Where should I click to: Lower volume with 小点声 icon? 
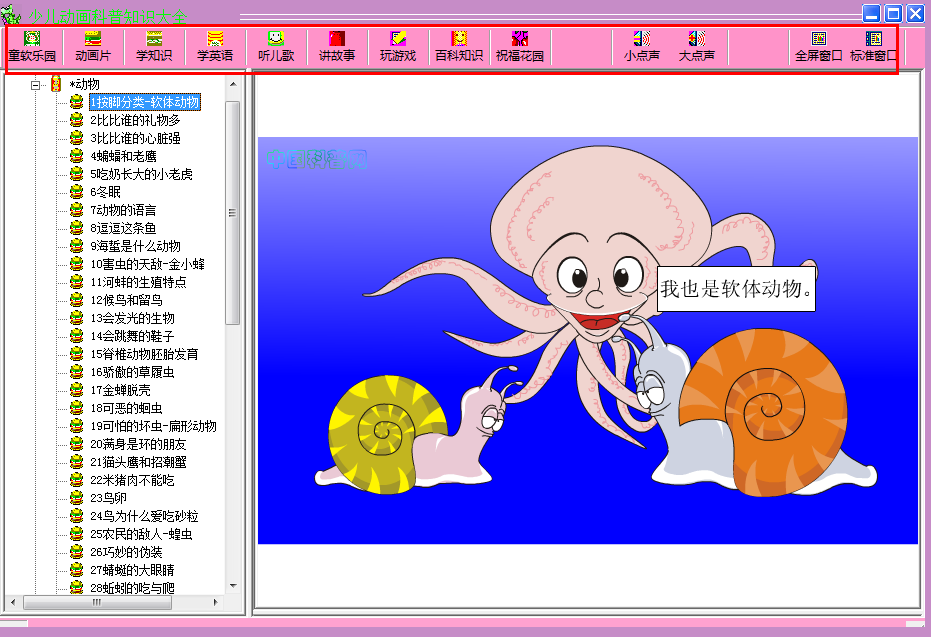point(642,47)
